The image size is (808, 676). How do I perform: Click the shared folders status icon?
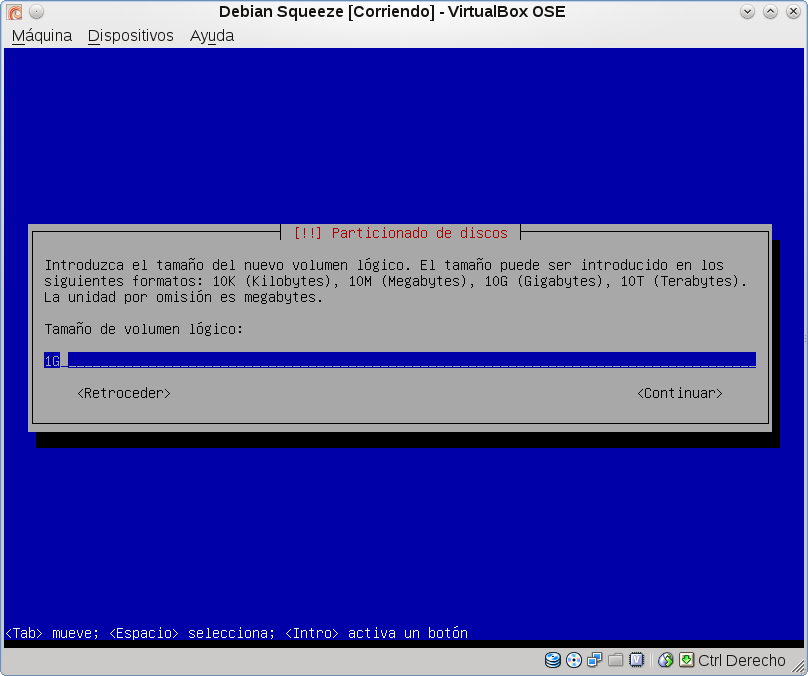tap(615, 660)
